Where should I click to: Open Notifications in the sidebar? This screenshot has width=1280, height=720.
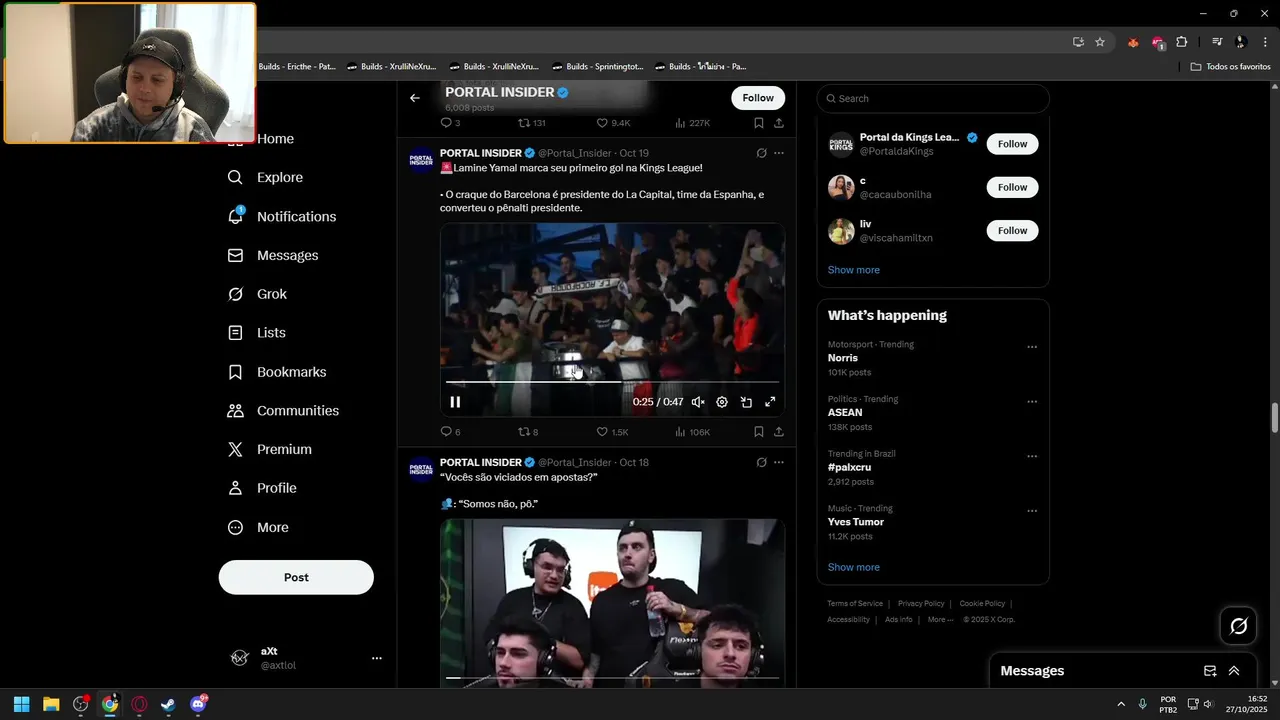point(282,216)
